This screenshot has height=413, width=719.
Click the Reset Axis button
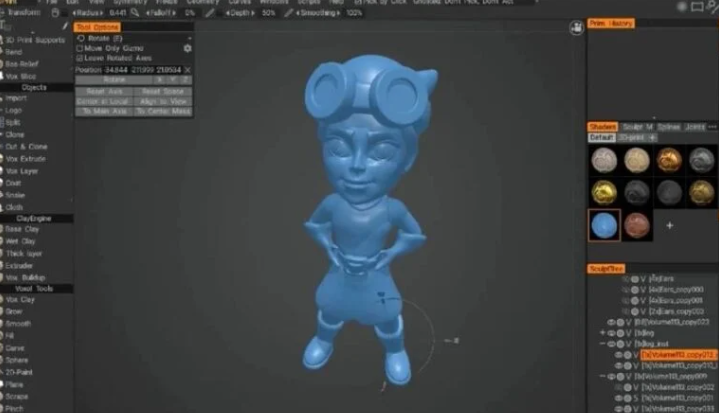click(x=104, y=91)
